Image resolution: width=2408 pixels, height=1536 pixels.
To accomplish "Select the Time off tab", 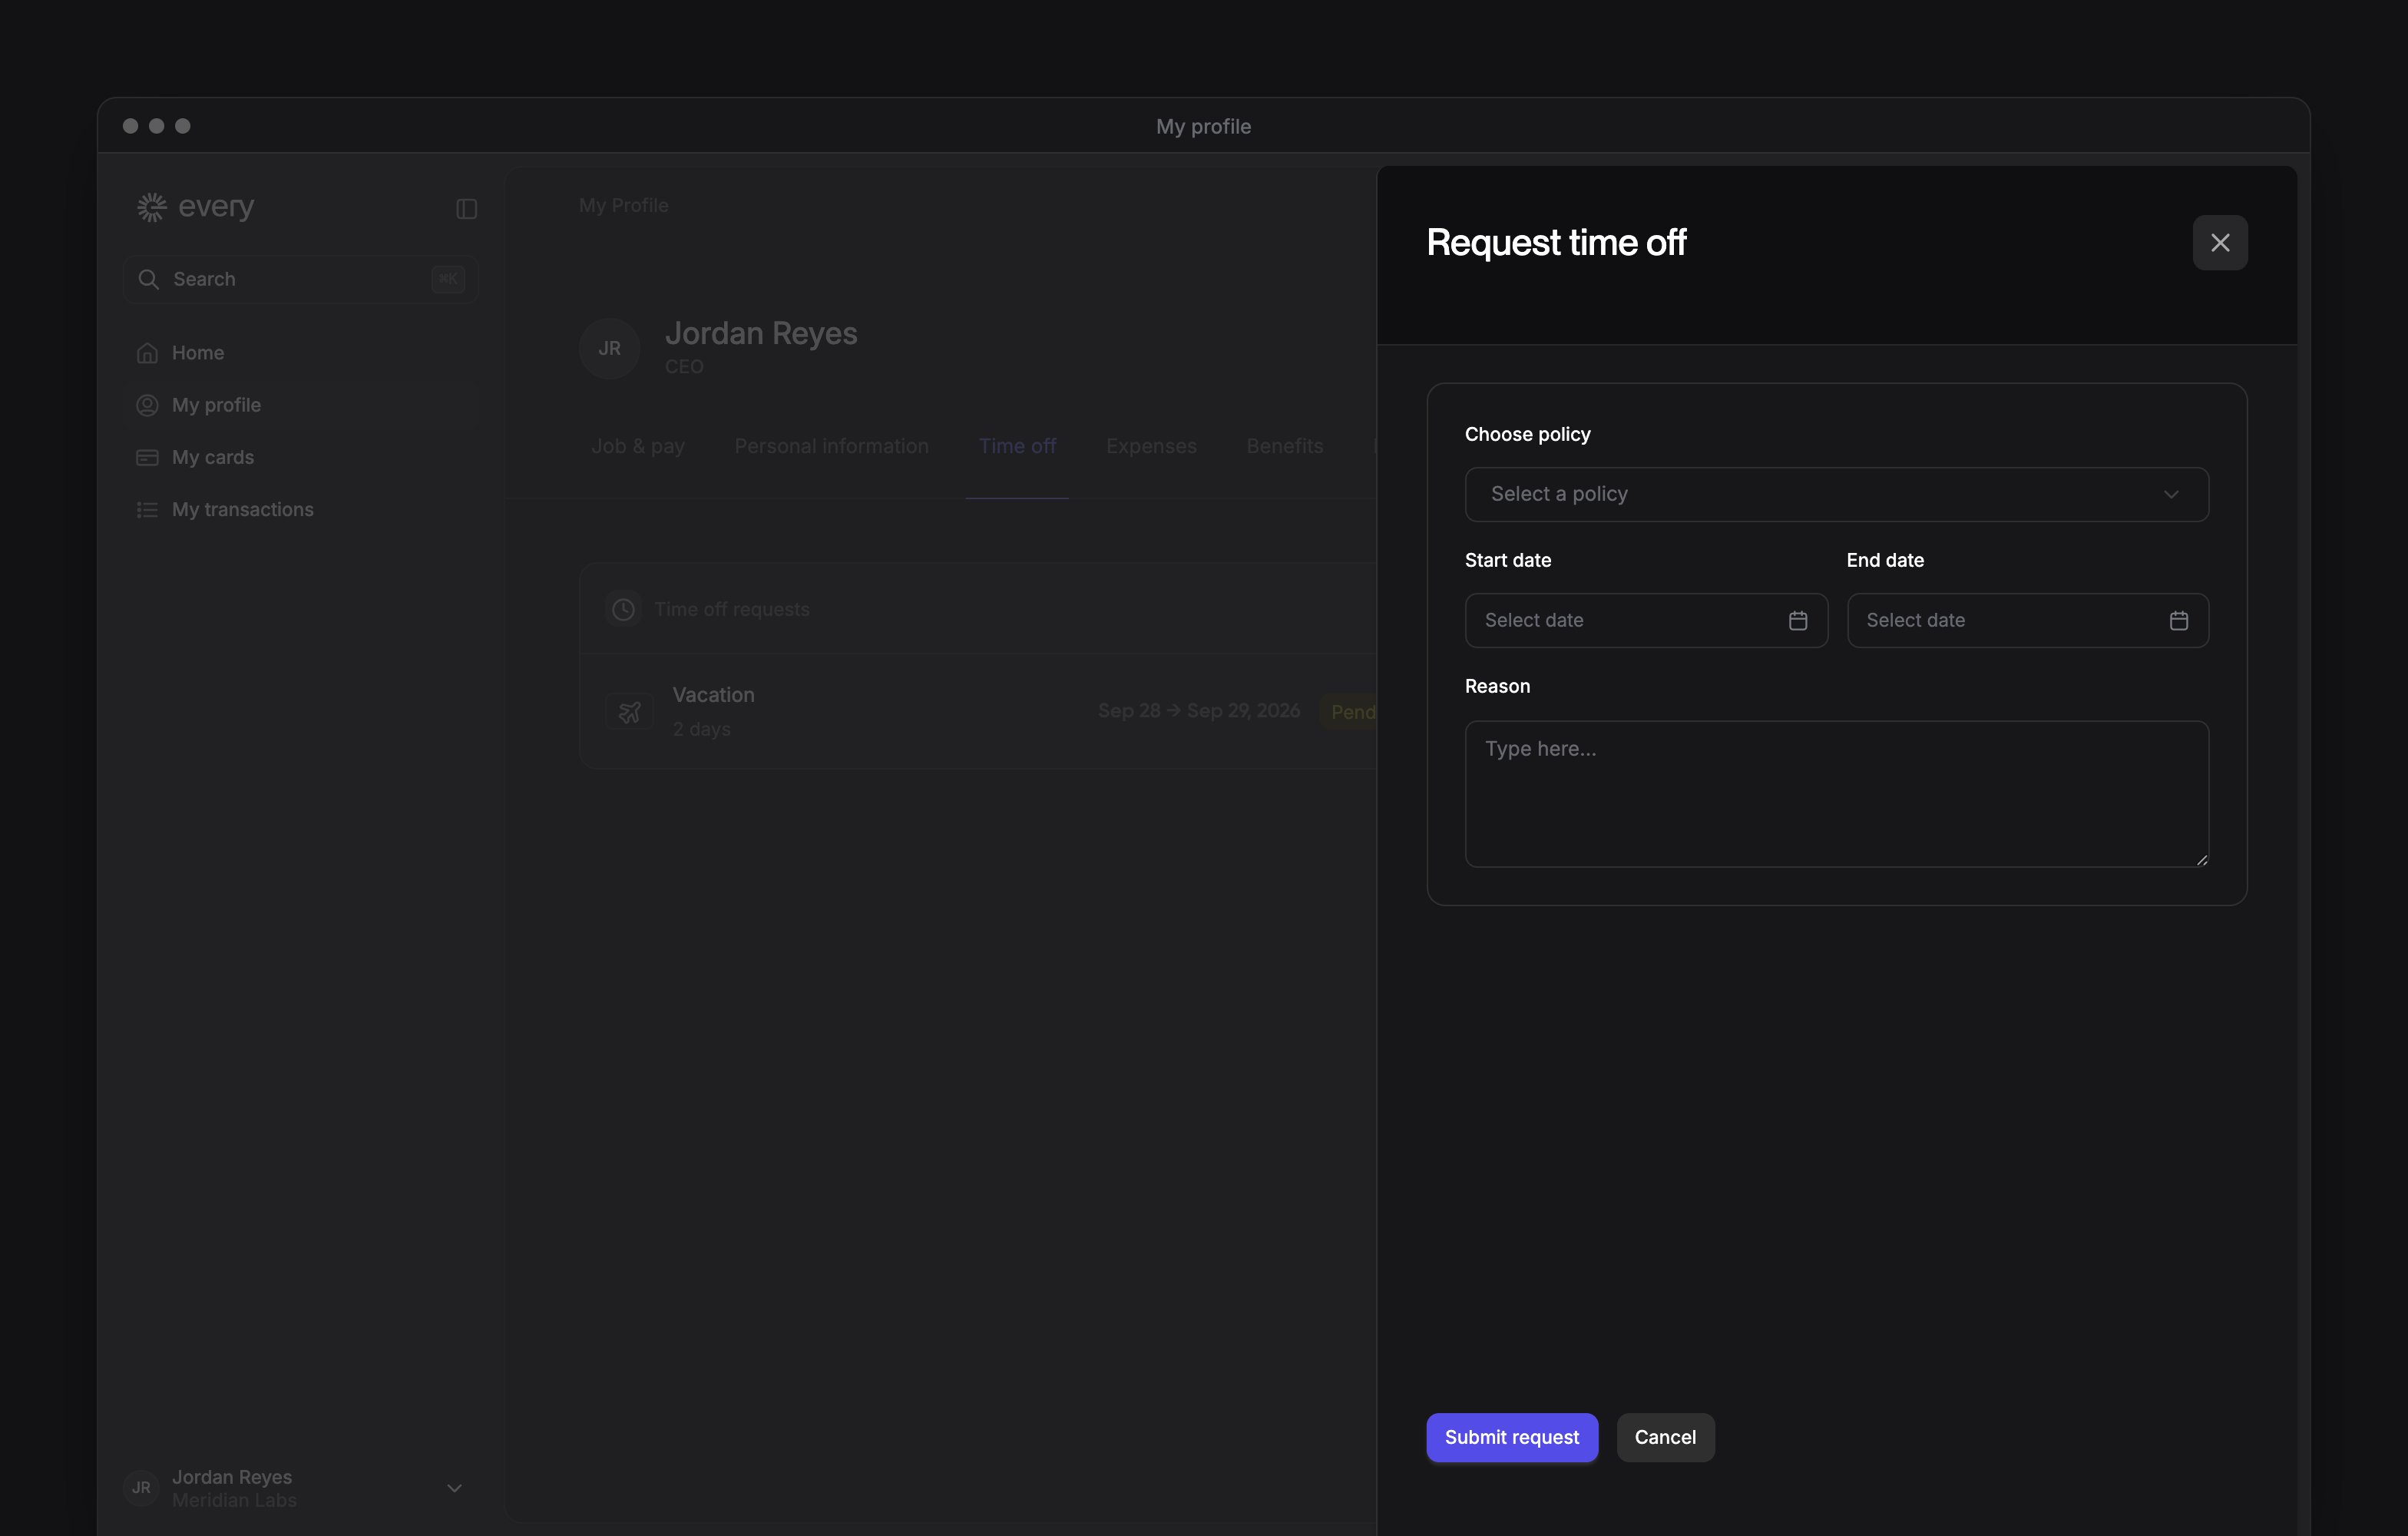I will (x=1017, y=446).
